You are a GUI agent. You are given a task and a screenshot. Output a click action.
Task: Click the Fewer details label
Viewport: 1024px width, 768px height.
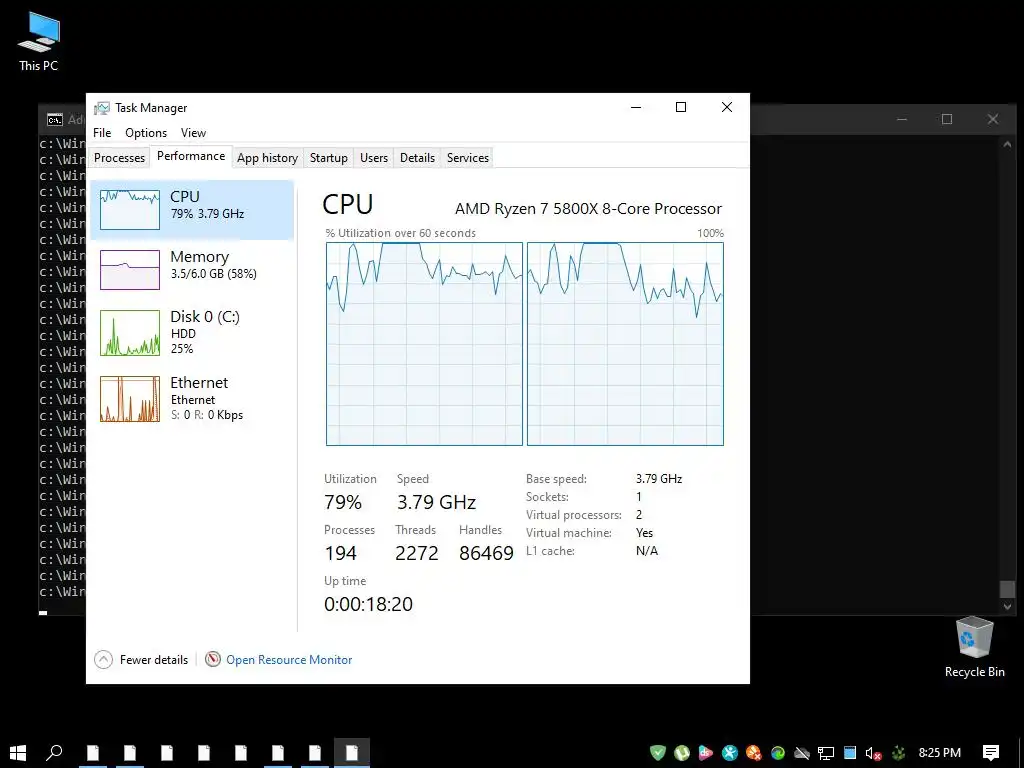[154, 660]
